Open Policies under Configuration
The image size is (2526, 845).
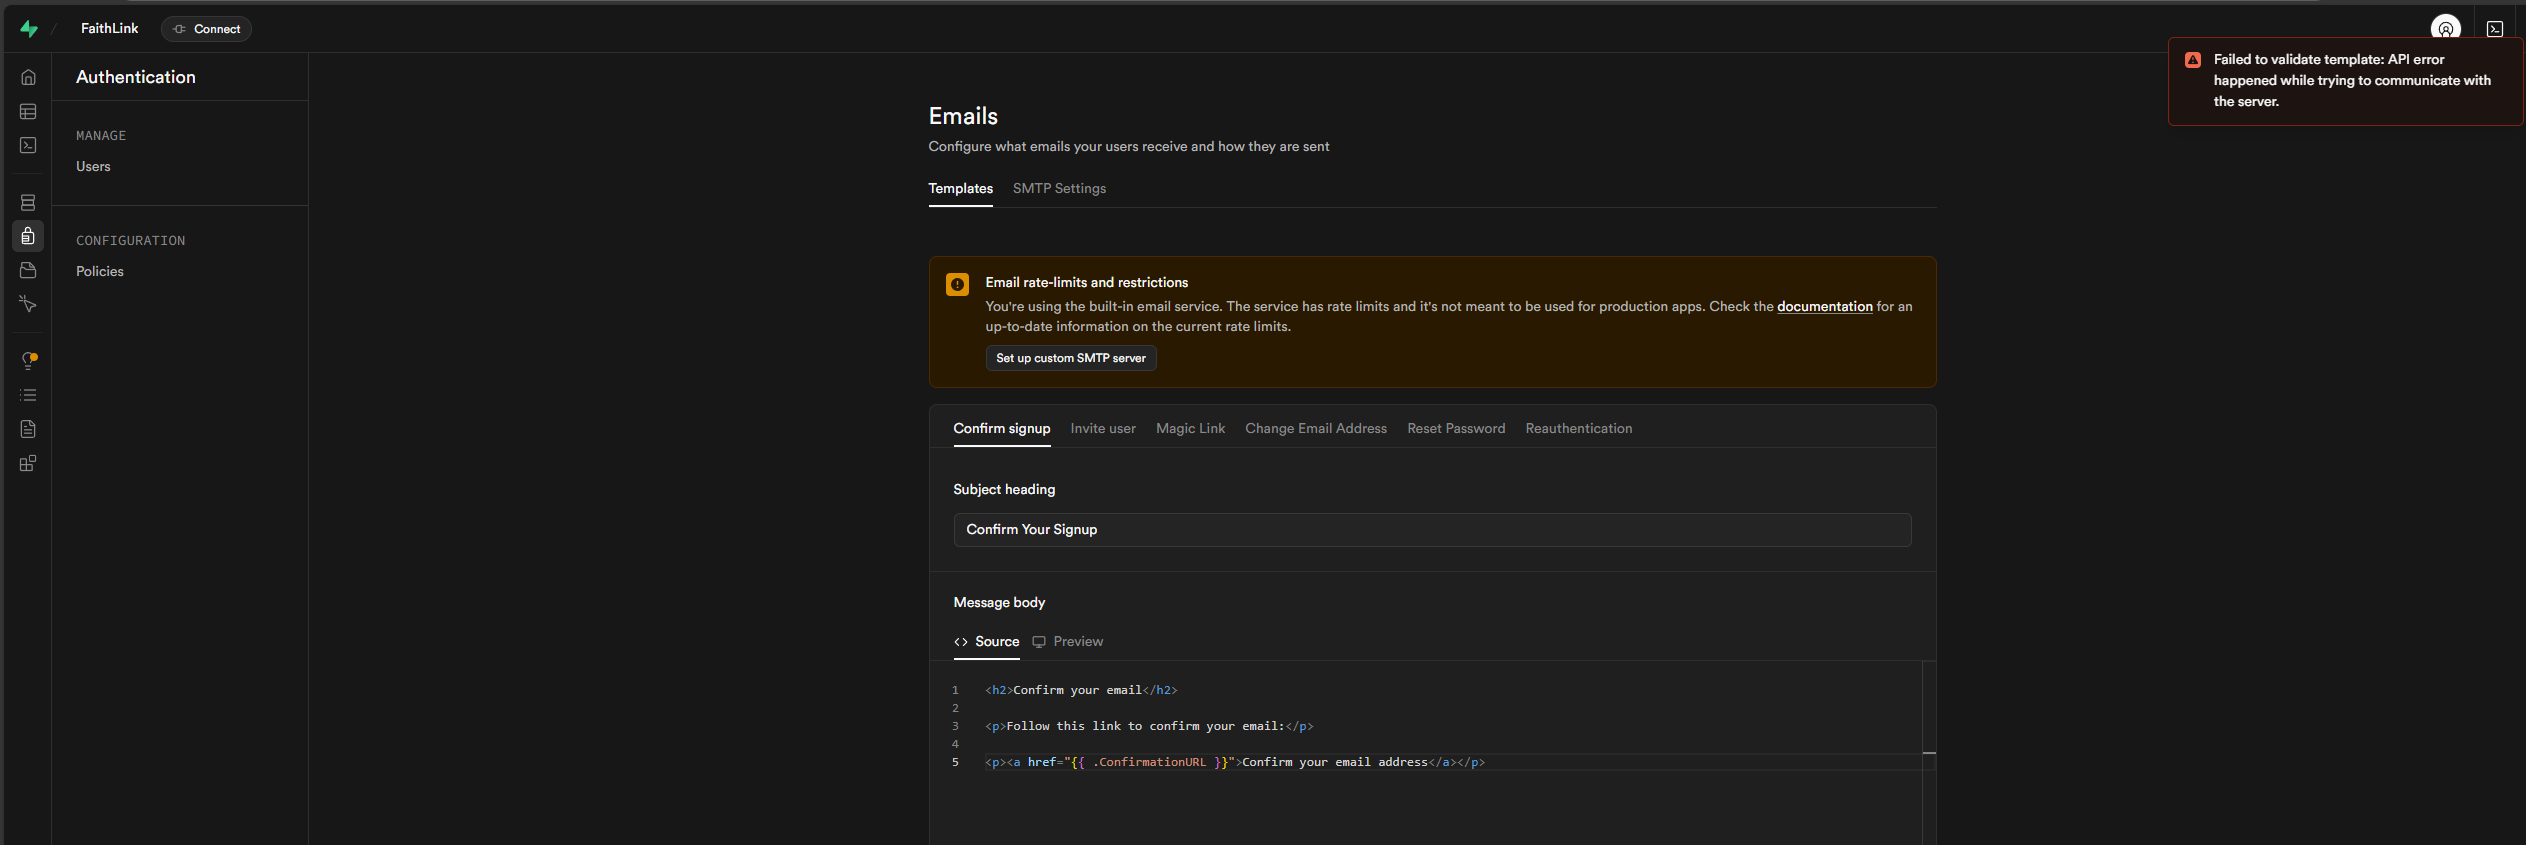(x=100, y=272)
